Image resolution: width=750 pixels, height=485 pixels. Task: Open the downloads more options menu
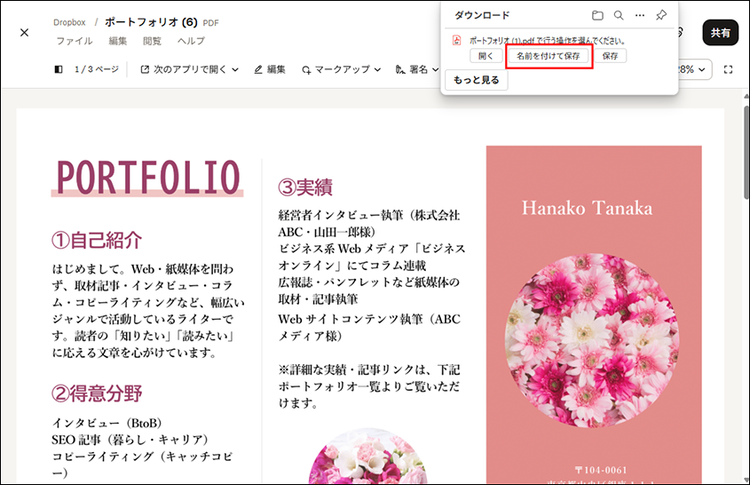tap(640, 15)
